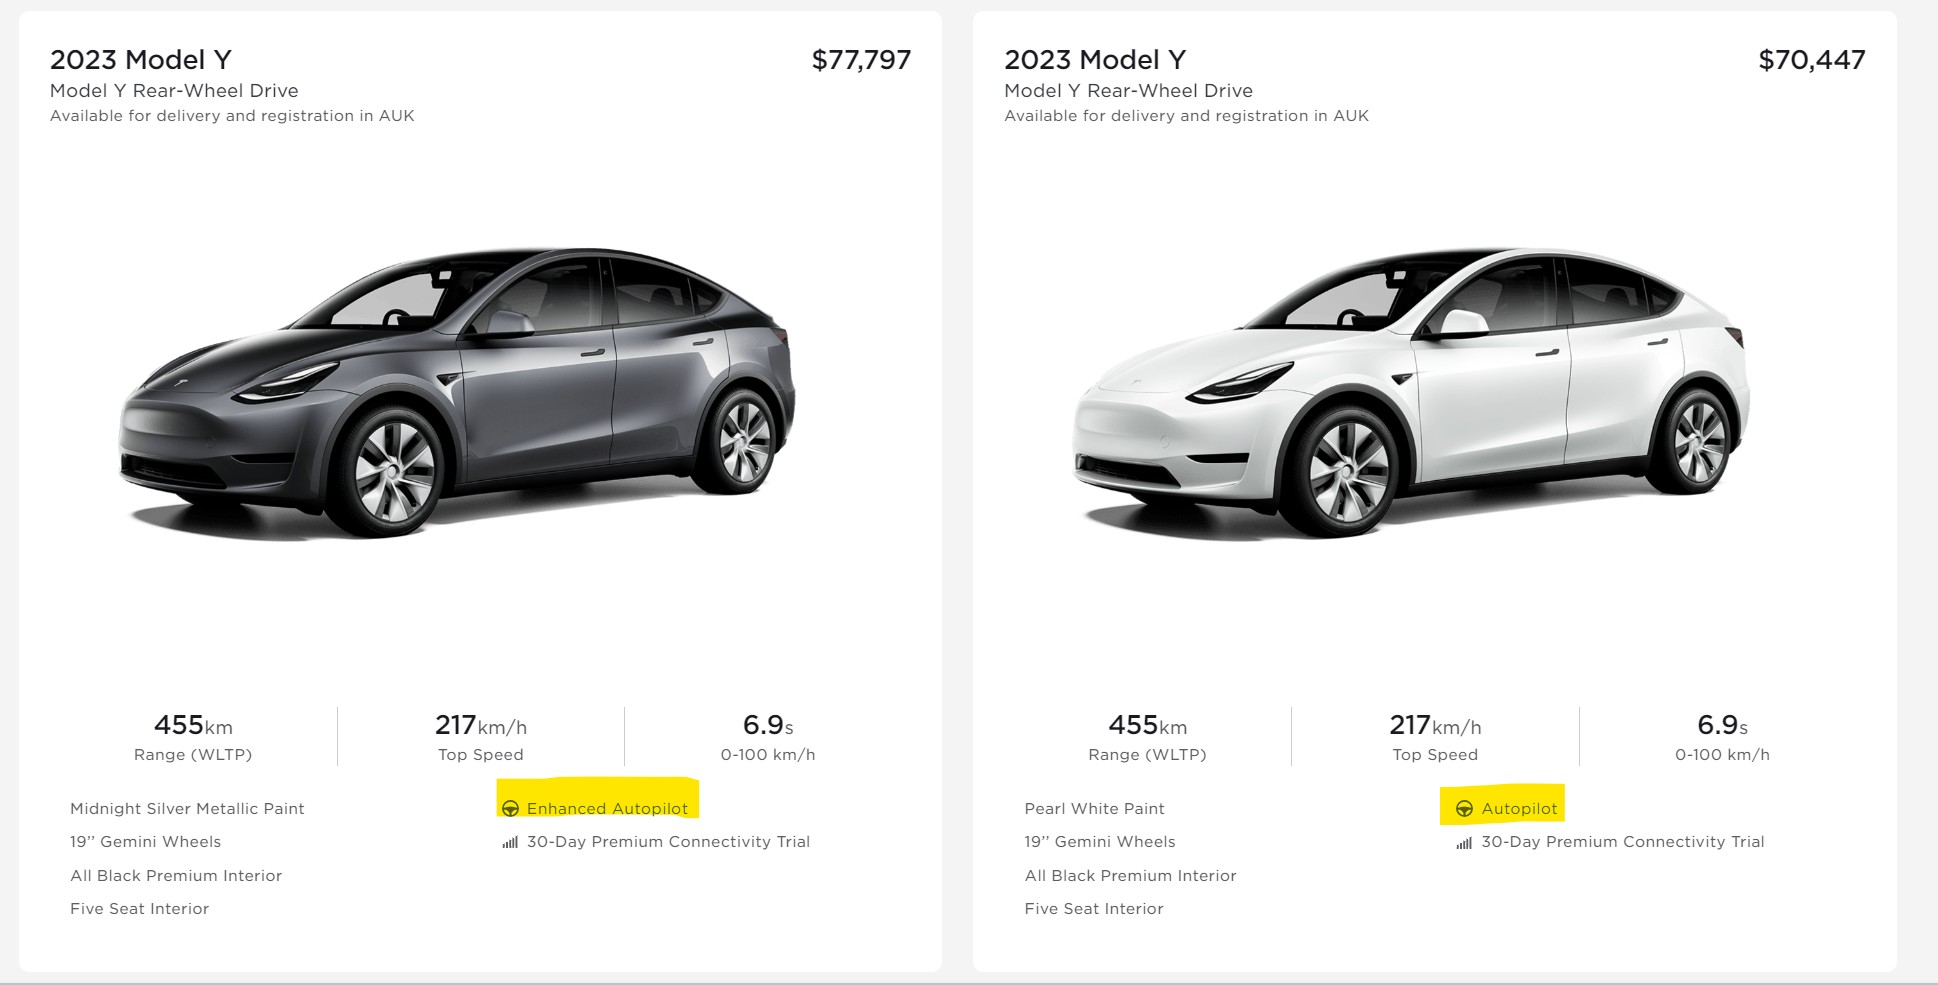
Task: Select the $70,447 price
Action: pos(1811,60)
